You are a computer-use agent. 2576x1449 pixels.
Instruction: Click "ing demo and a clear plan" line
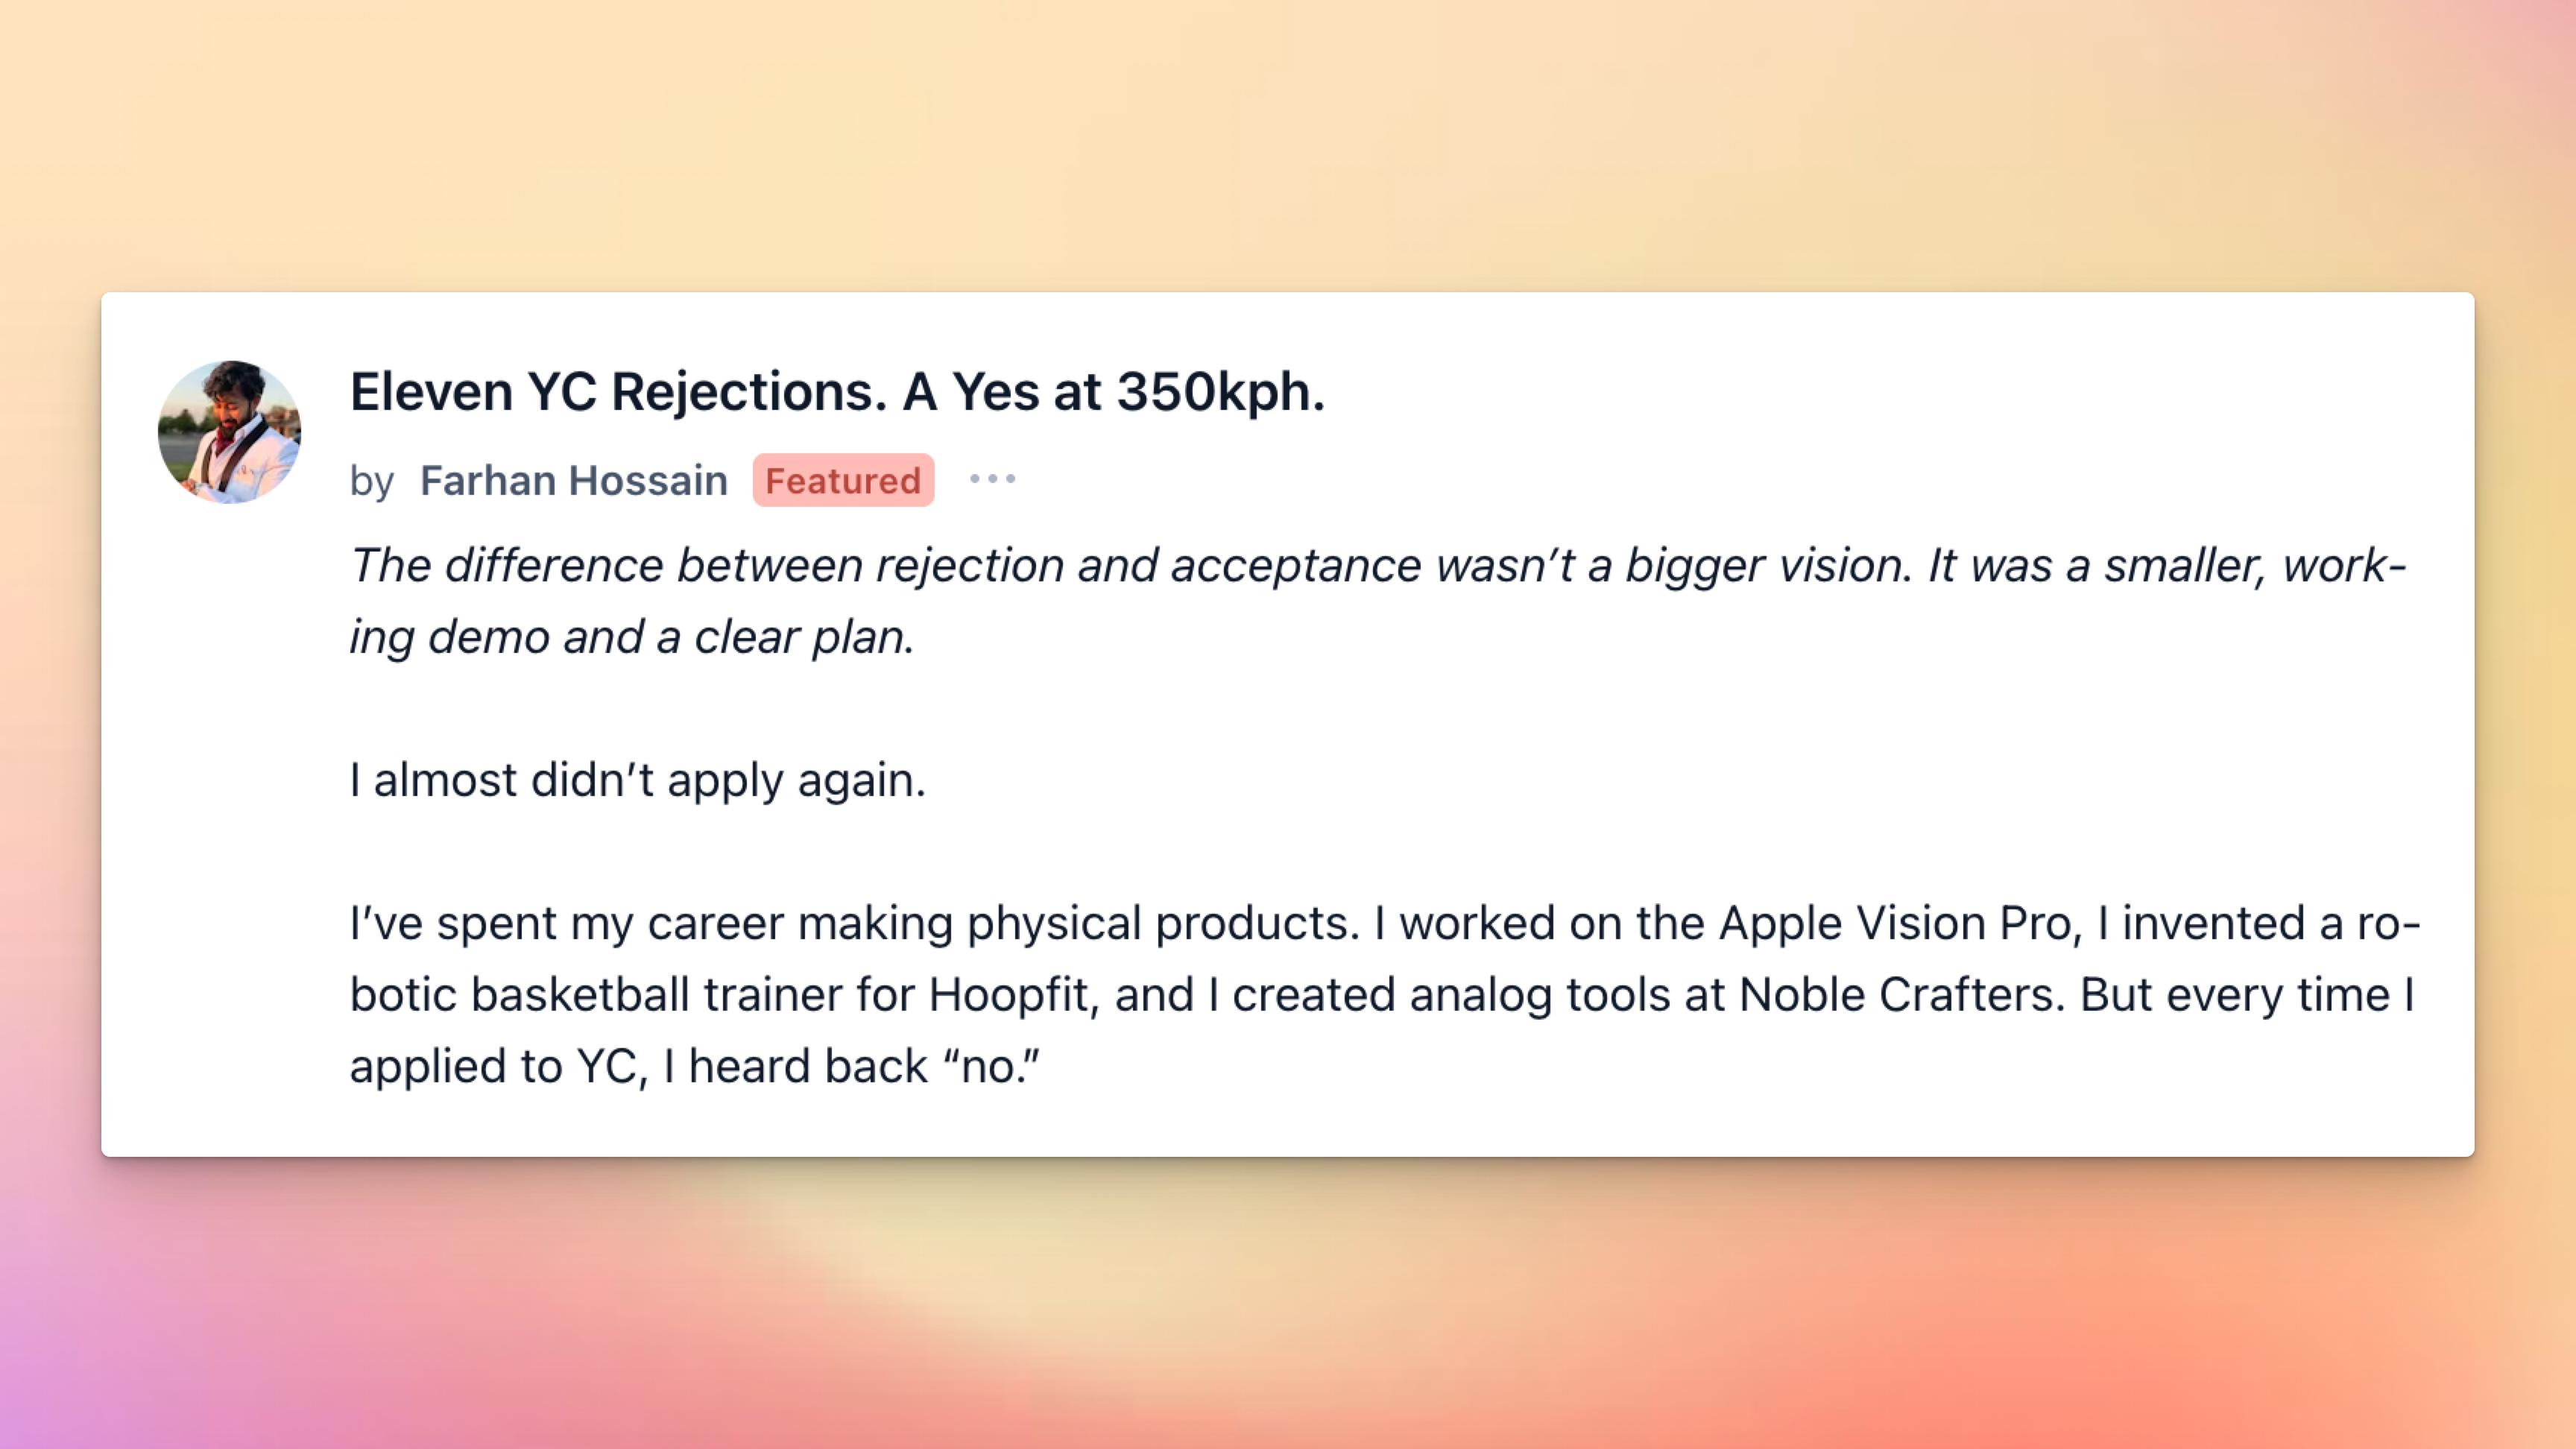coord(631,637)
